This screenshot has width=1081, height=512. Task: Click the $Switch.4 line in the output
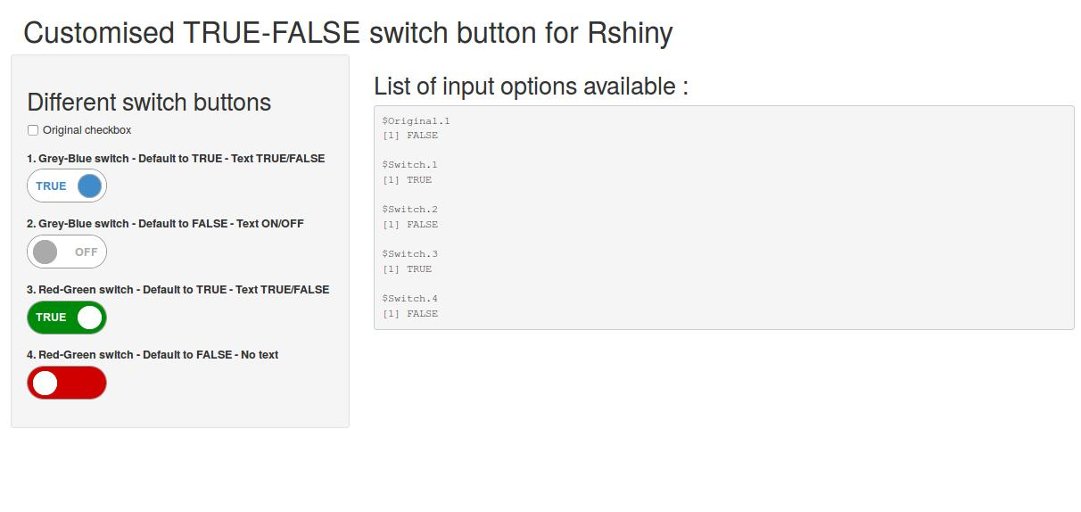(x=410, y=298)
